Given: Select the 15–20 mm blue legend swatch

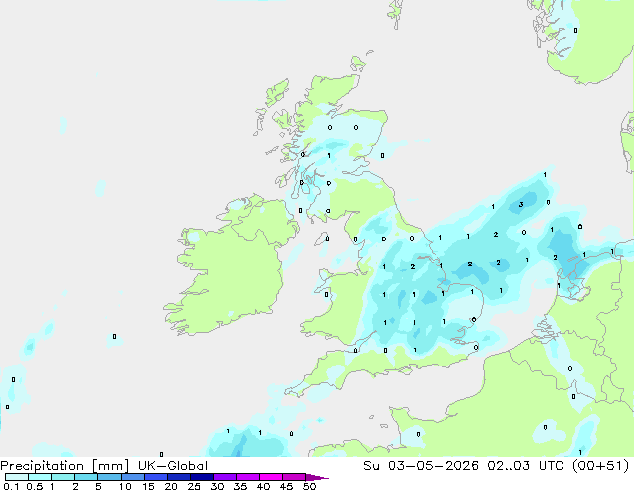Looking at the screenshot, I should 156,477.
